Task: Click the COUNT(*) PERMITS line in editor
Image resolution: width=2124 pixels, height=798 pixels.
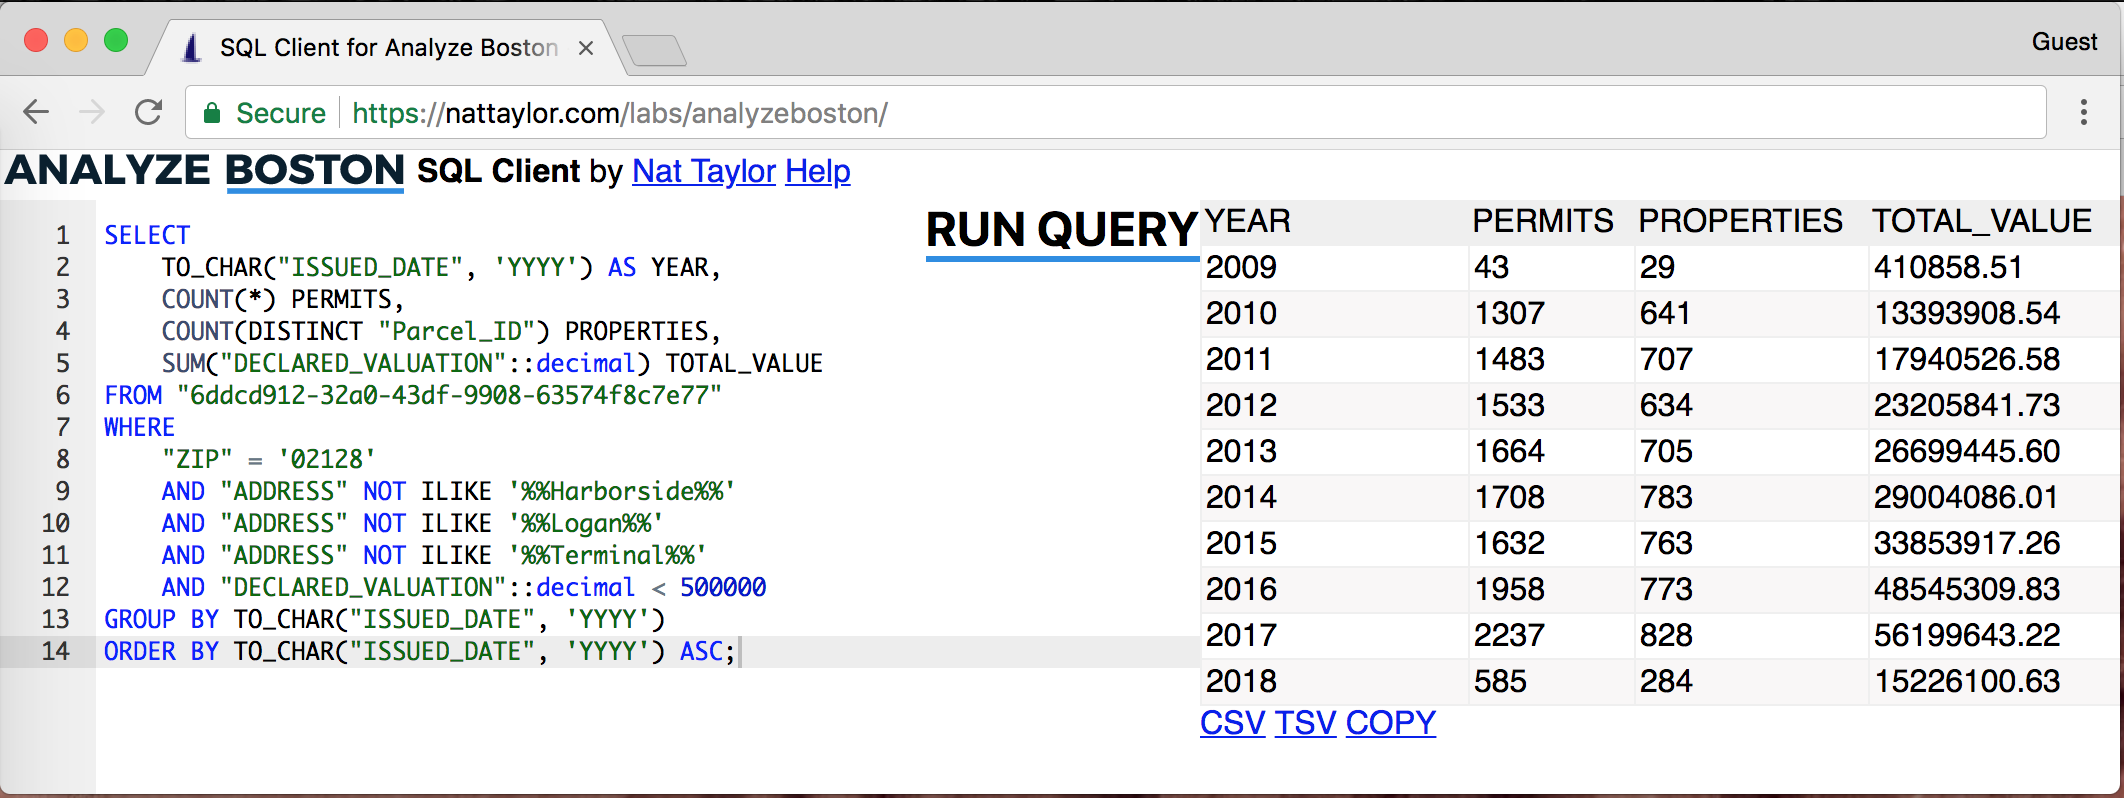Action: pyautogui.click(x=283, y=299)
